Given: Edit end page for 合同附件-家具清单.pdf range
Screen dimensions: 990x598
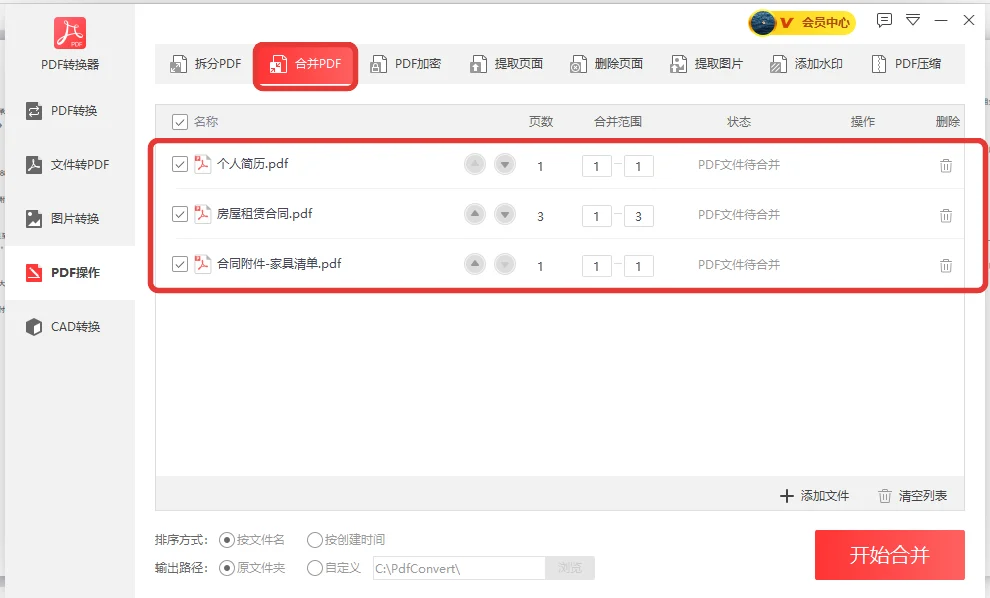Looking at the screenshot, I should (638, 266).
